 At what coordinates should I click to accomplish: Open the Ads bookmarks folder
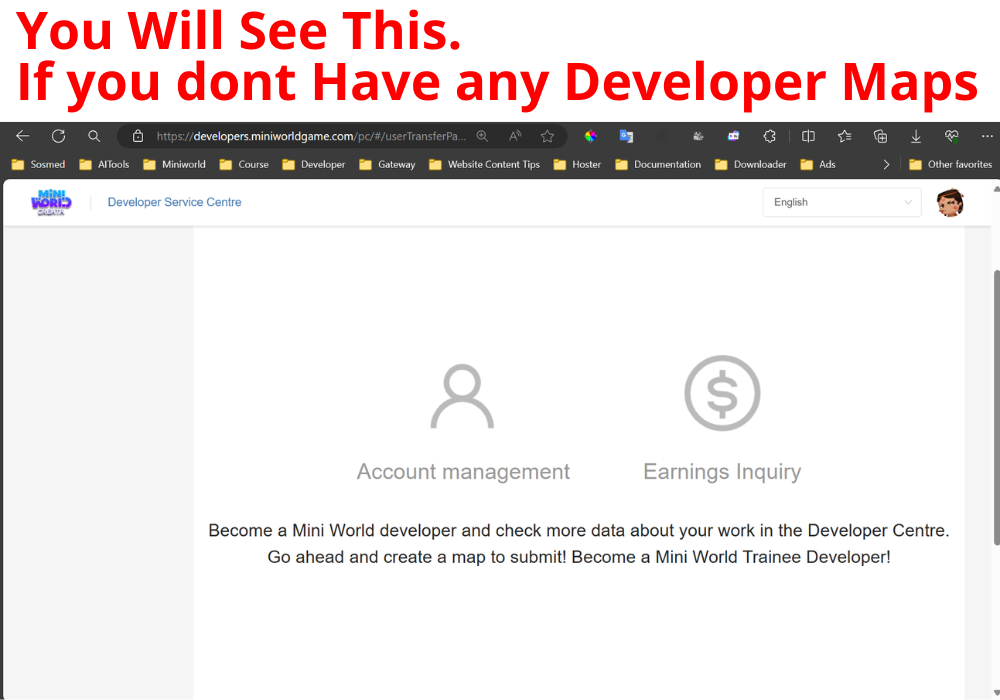pos(818,164)
